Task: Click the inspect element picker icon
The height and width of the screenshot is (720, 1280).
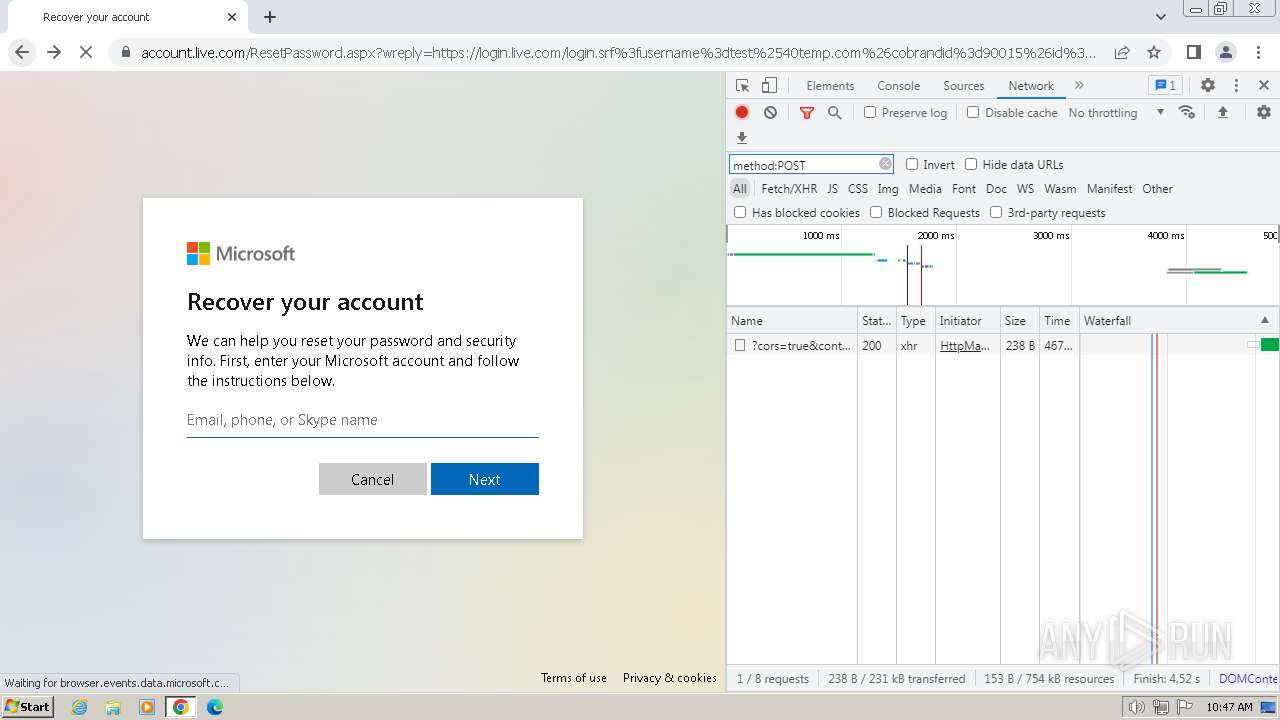Action: coord(742,86)
